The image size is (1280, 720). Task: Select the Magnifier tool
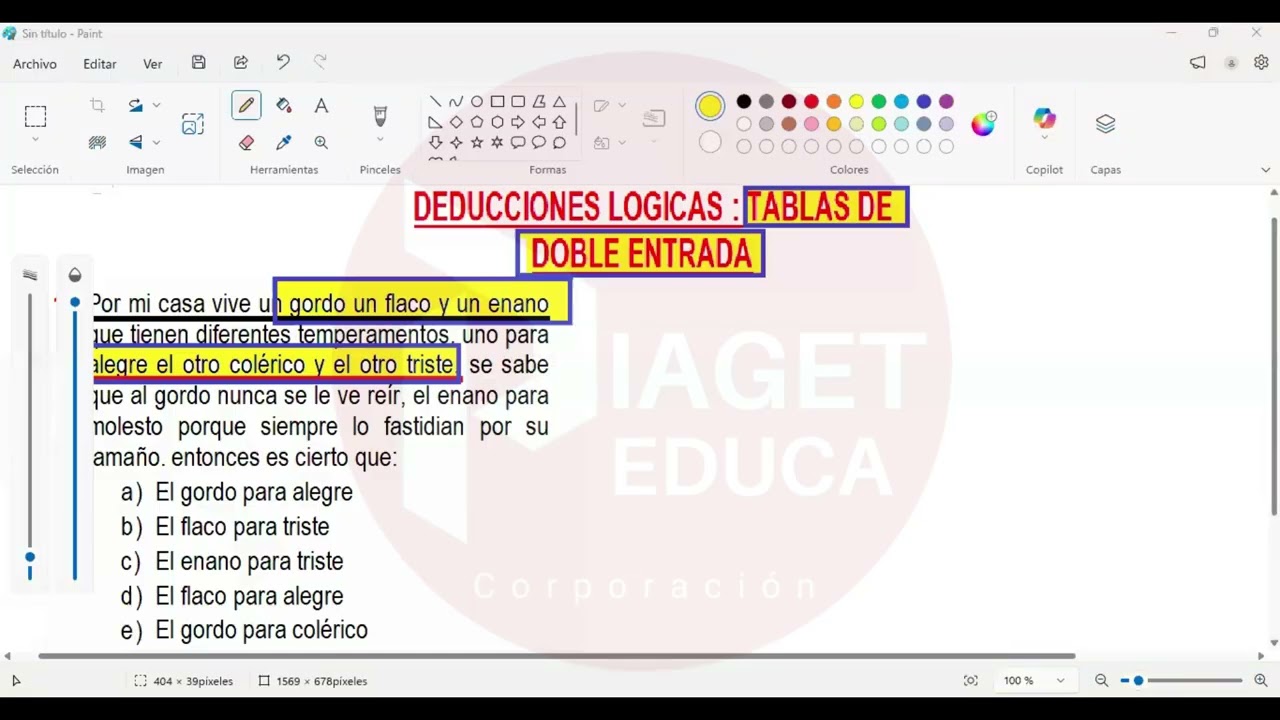[x=321, y=142]
